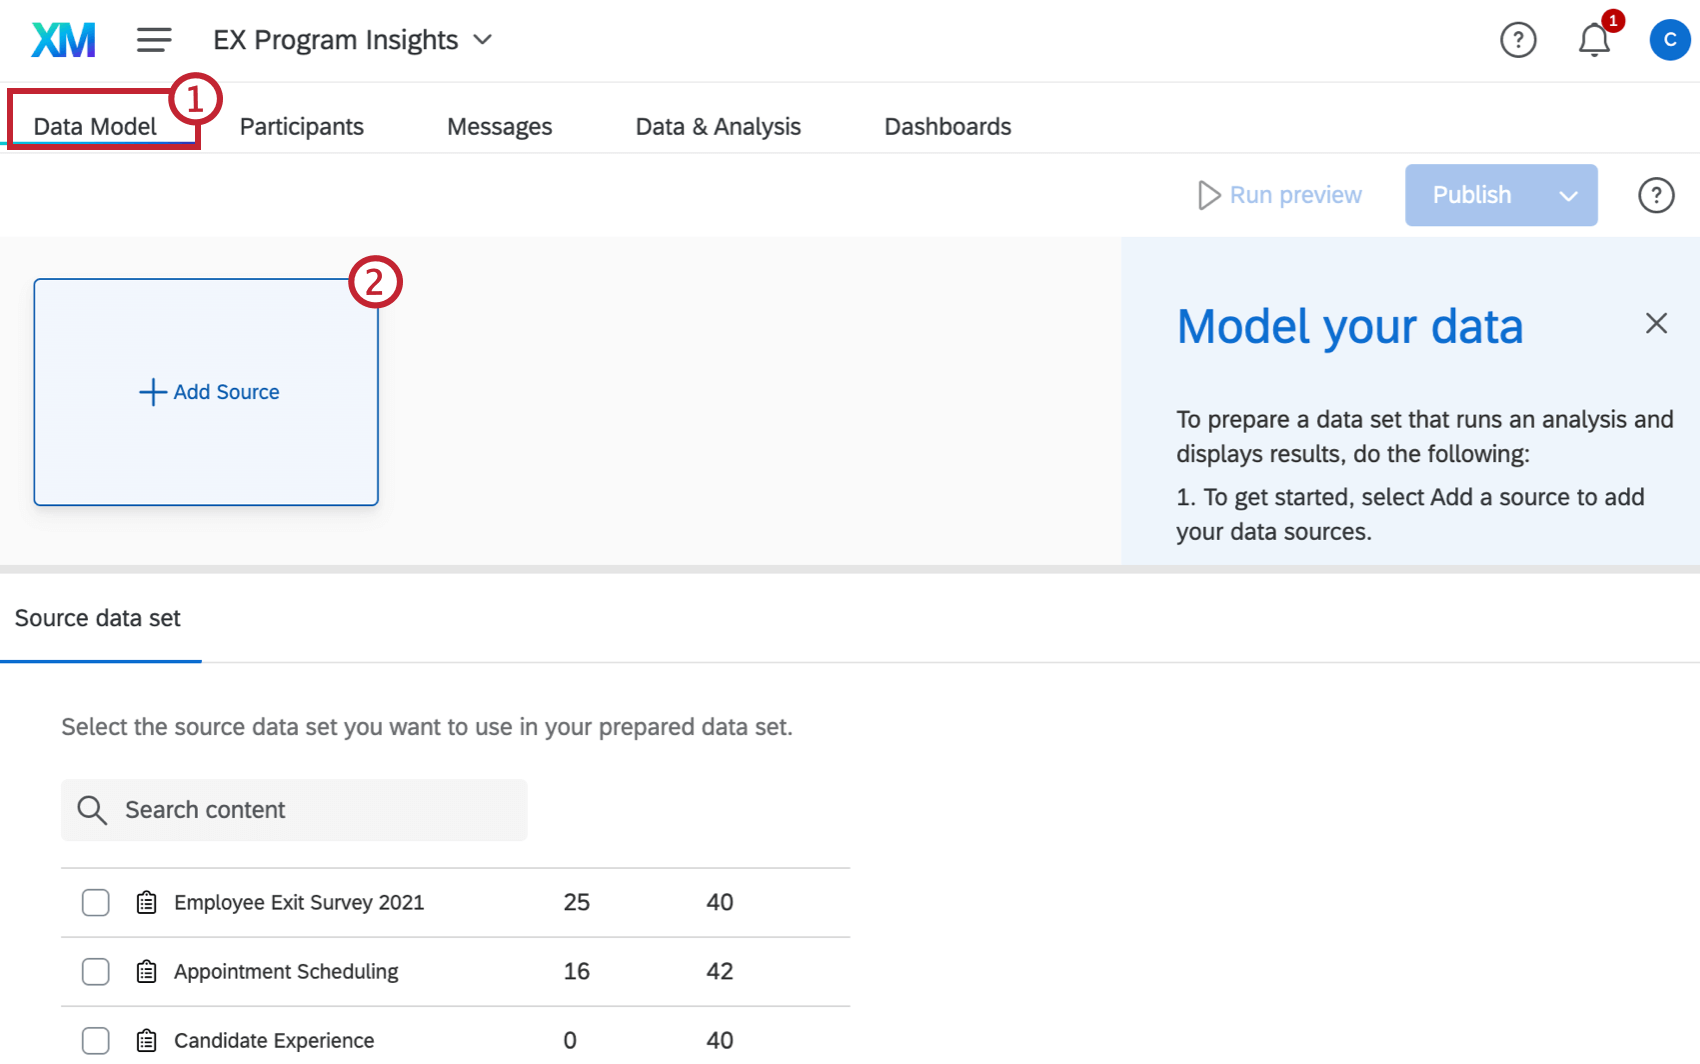Viewport: 1700px width, 1064px height.
Task: Go to the Dashboards tab
Action: click(947, 127)
